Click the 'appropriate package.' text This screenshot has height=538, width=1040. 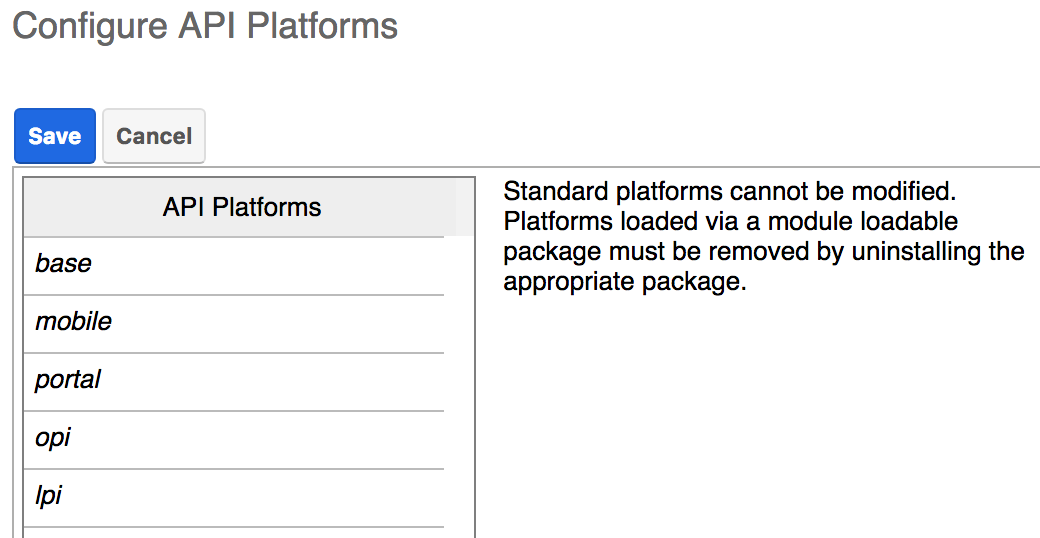click(x=625, y=282)
